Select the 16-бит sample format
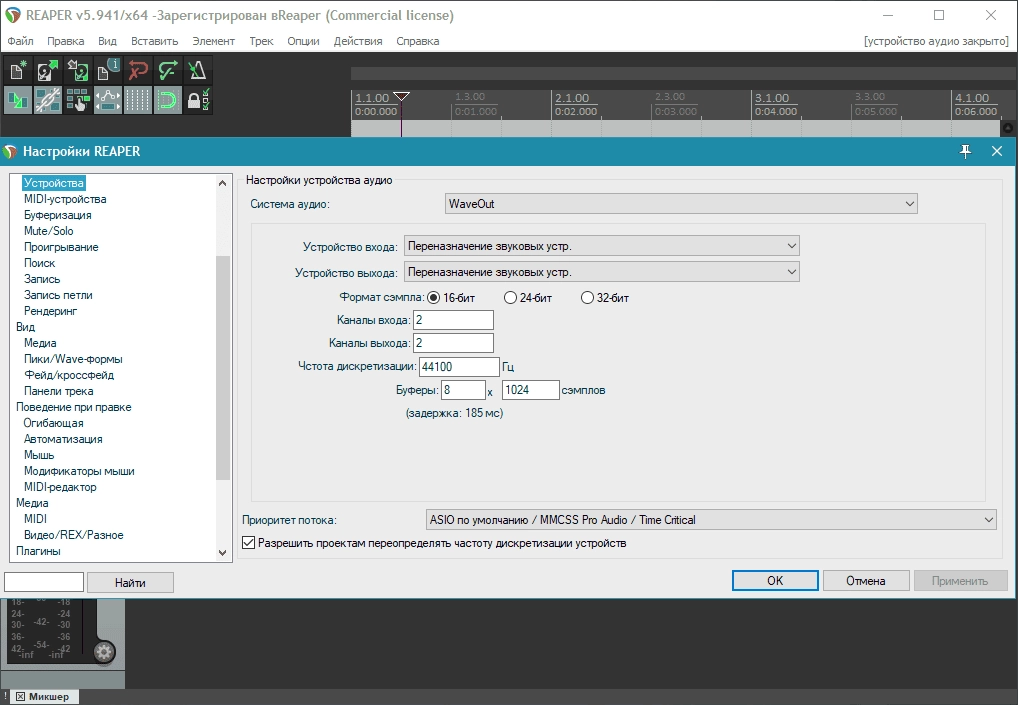This screenshot has height=705, width=1018. [x=451, y=298]
